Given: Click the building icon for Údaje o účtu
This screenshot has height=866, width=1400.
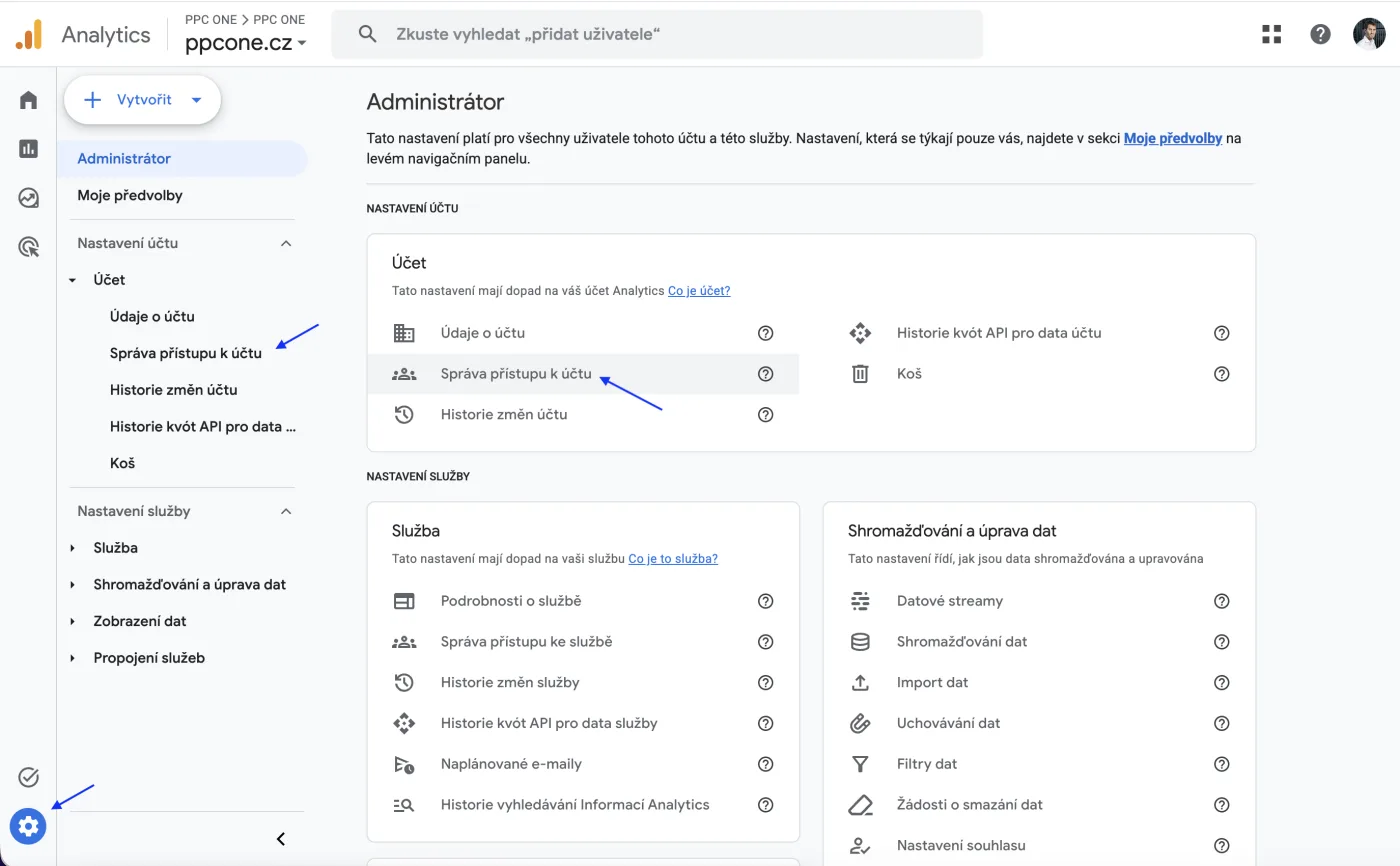Looking at the screenshot, I should (x=404, y=333).
